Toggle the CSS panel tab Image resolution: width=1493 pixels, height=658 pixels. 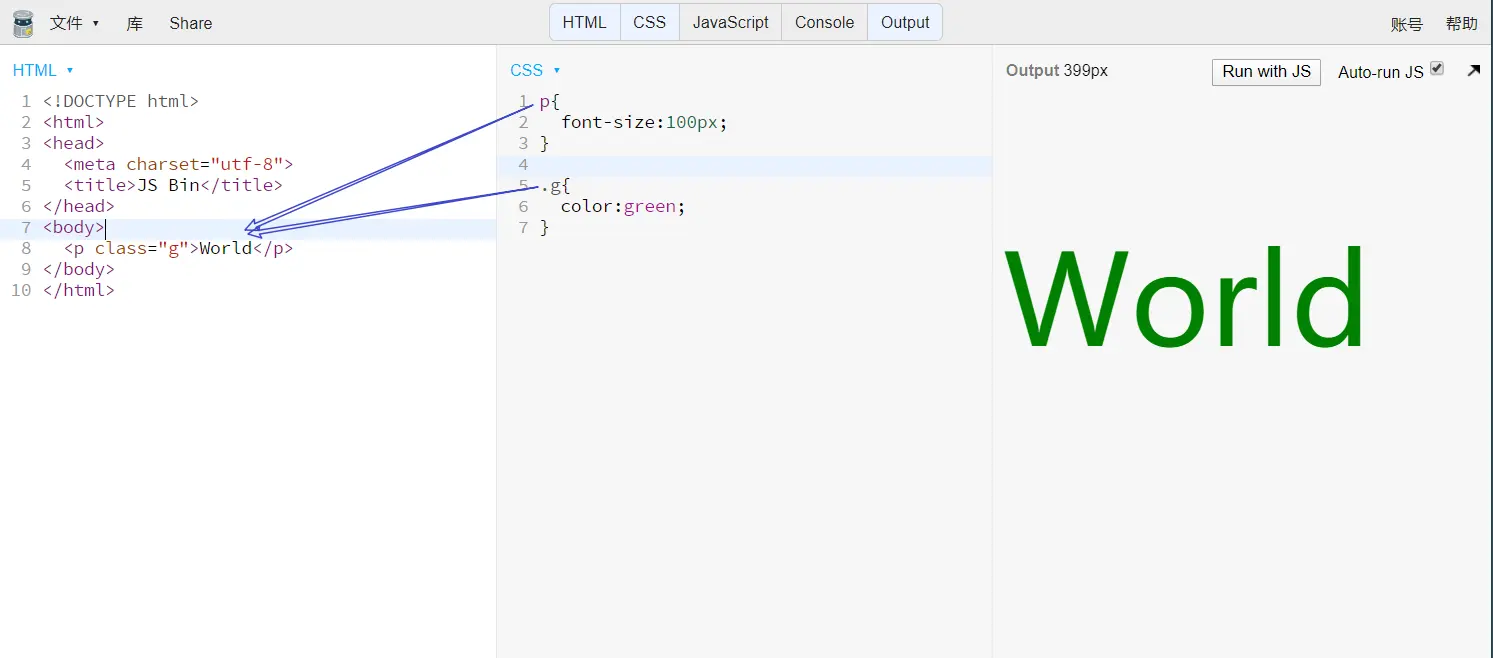pos(649,22)
